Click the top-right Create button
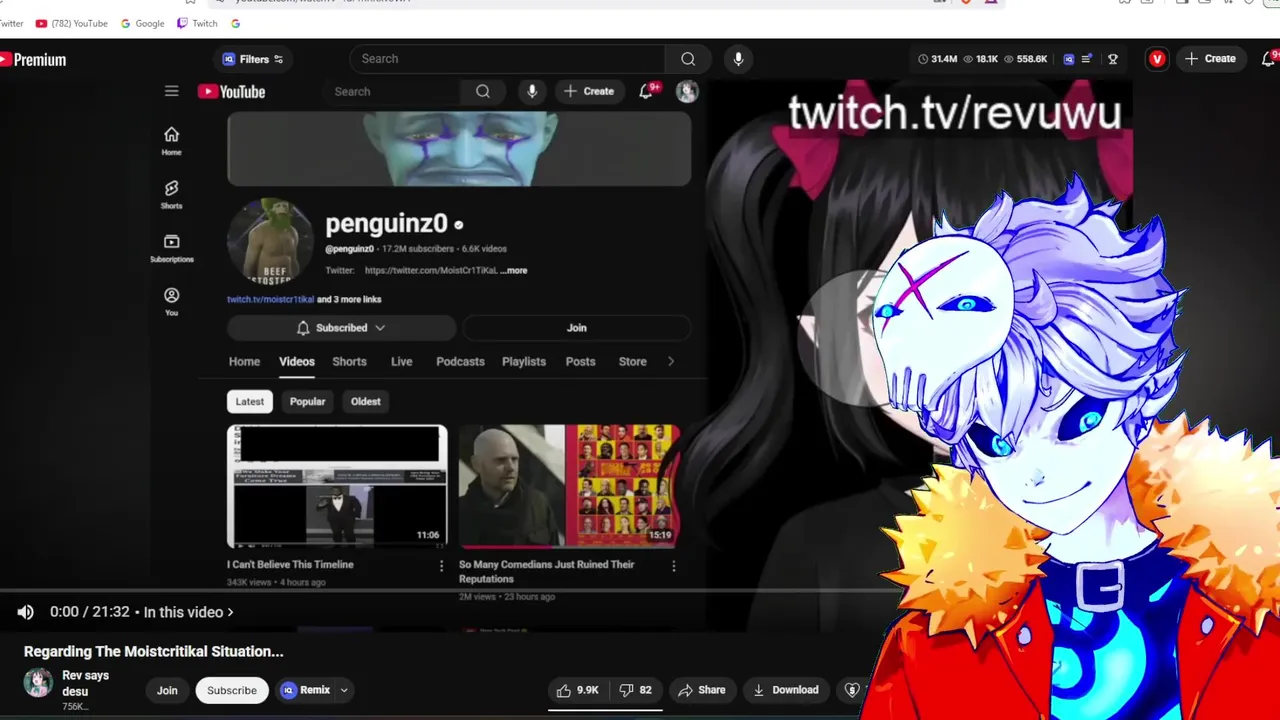The image size is (1280, 720). coord(1210,59)
